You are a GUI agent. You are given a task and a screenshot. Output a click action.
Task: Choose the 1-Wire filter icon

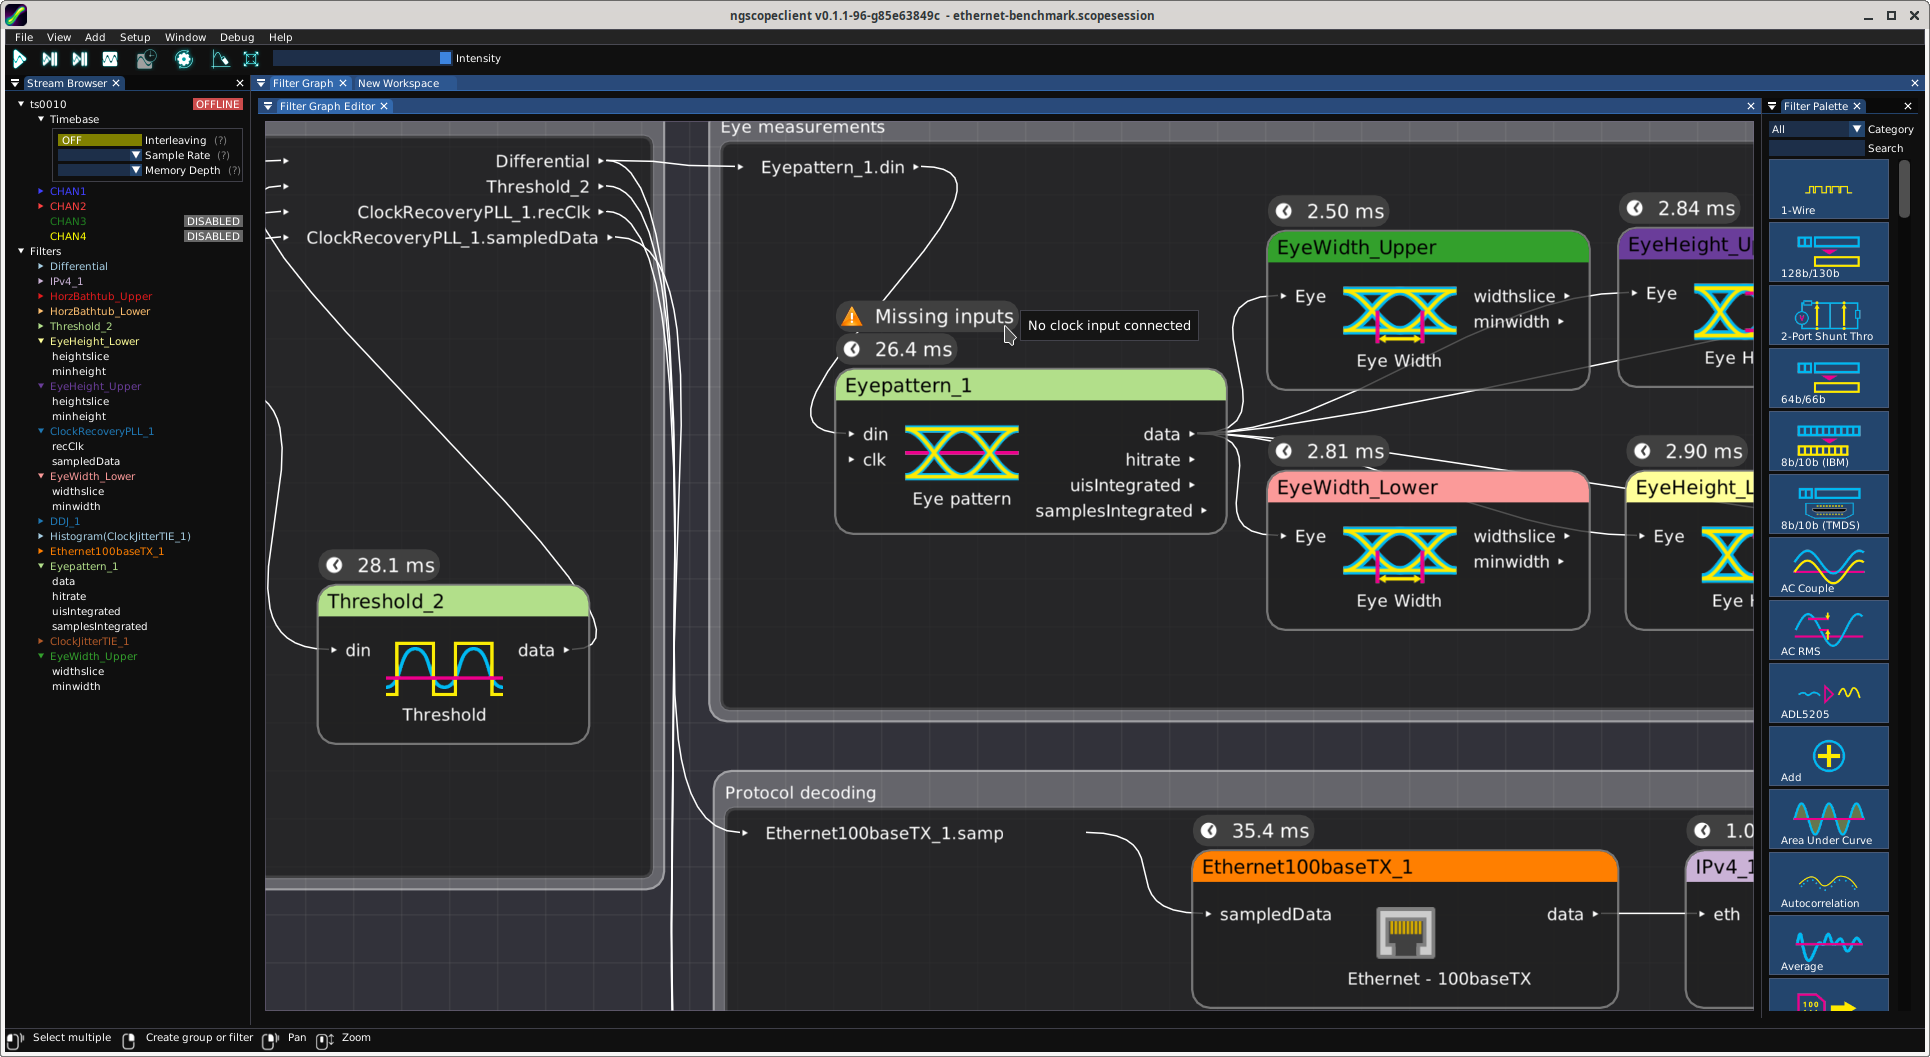[1827, 189]
